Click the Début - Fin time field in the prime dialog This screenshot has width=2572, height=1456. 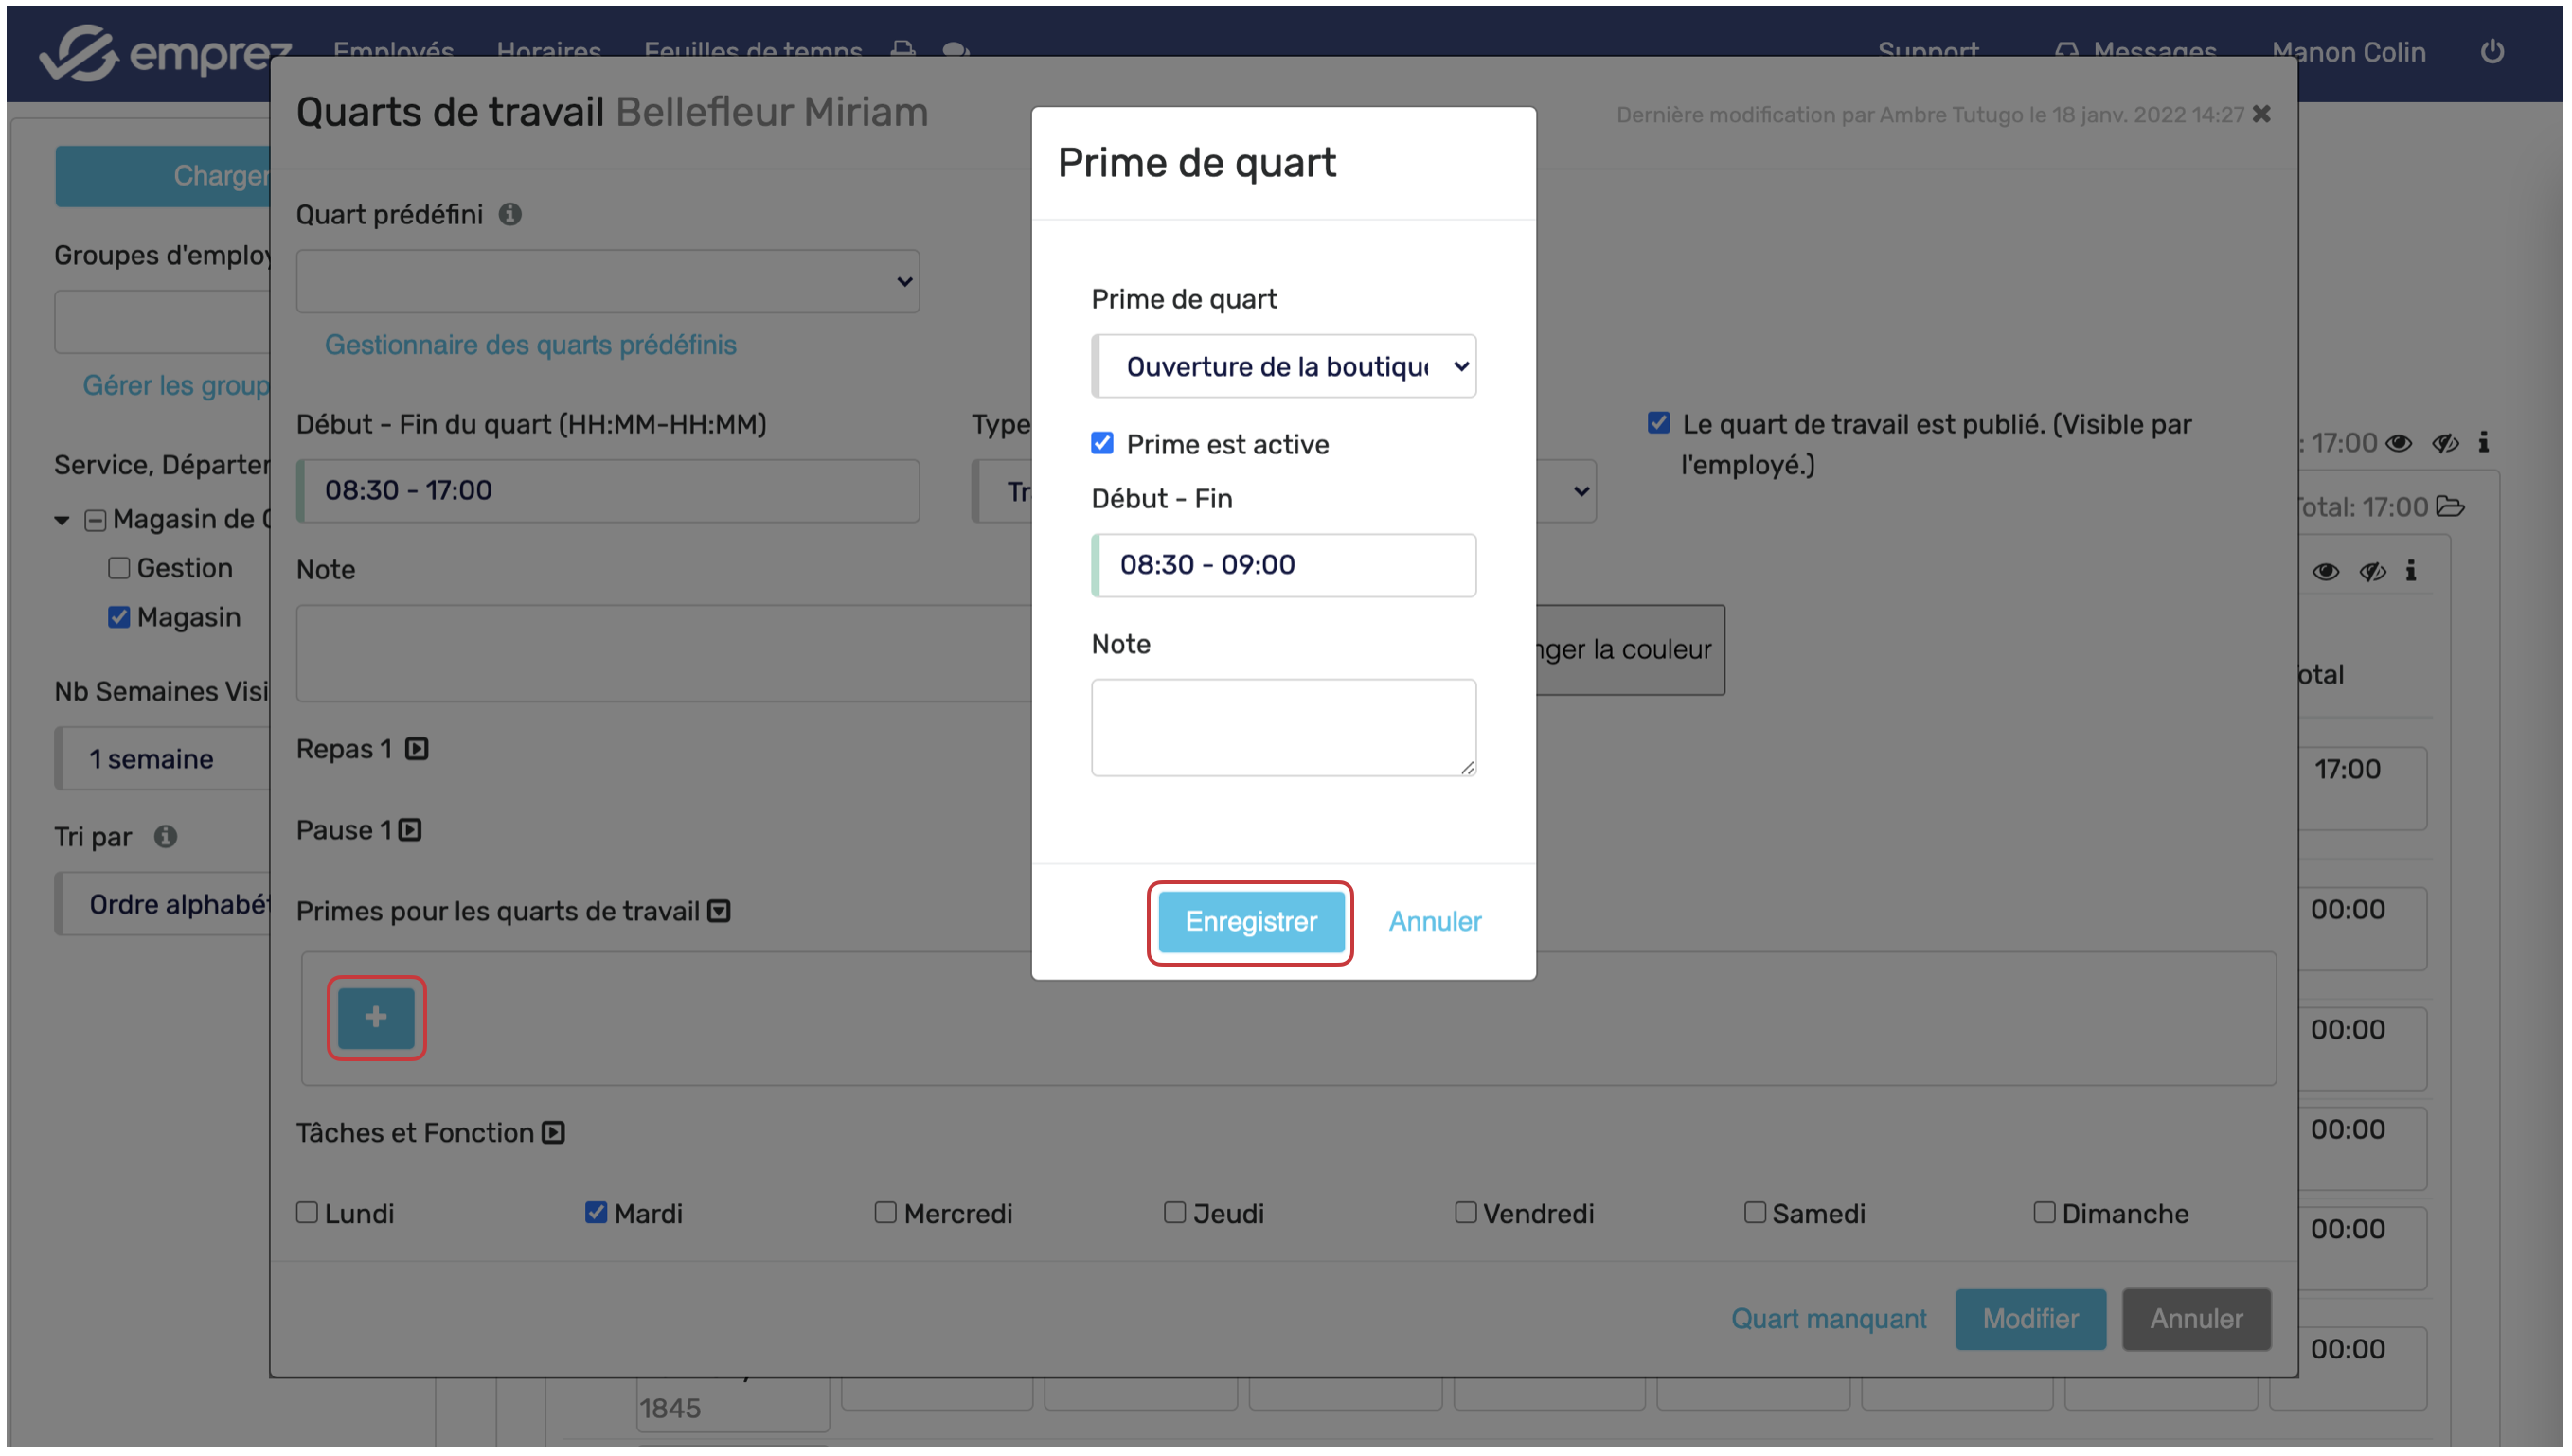click(1284, 565)
